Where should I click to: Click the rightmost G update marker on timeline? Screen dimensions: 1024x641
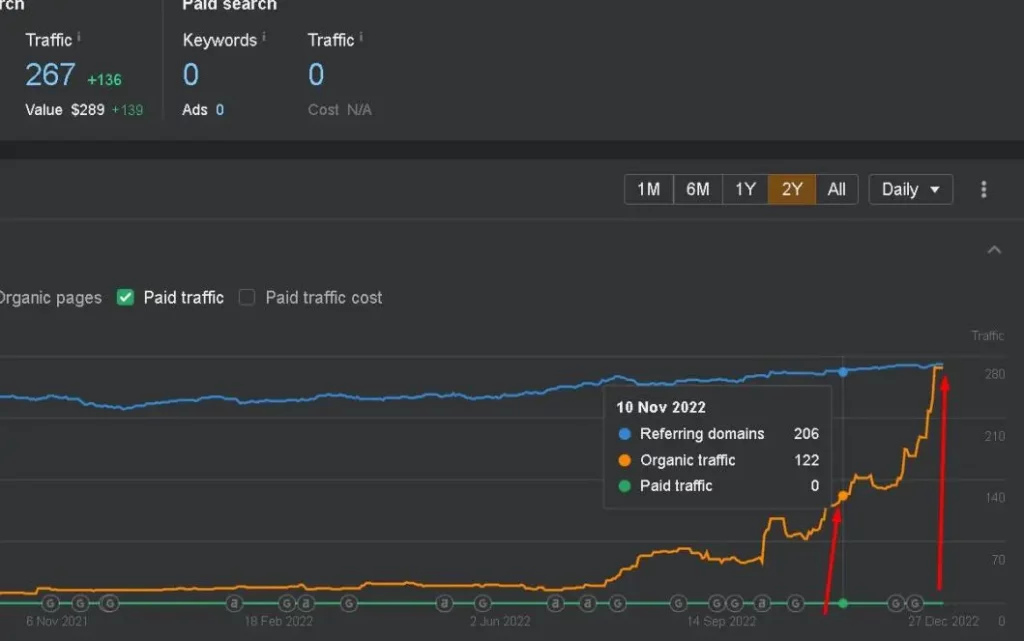(x=915, y=603)
